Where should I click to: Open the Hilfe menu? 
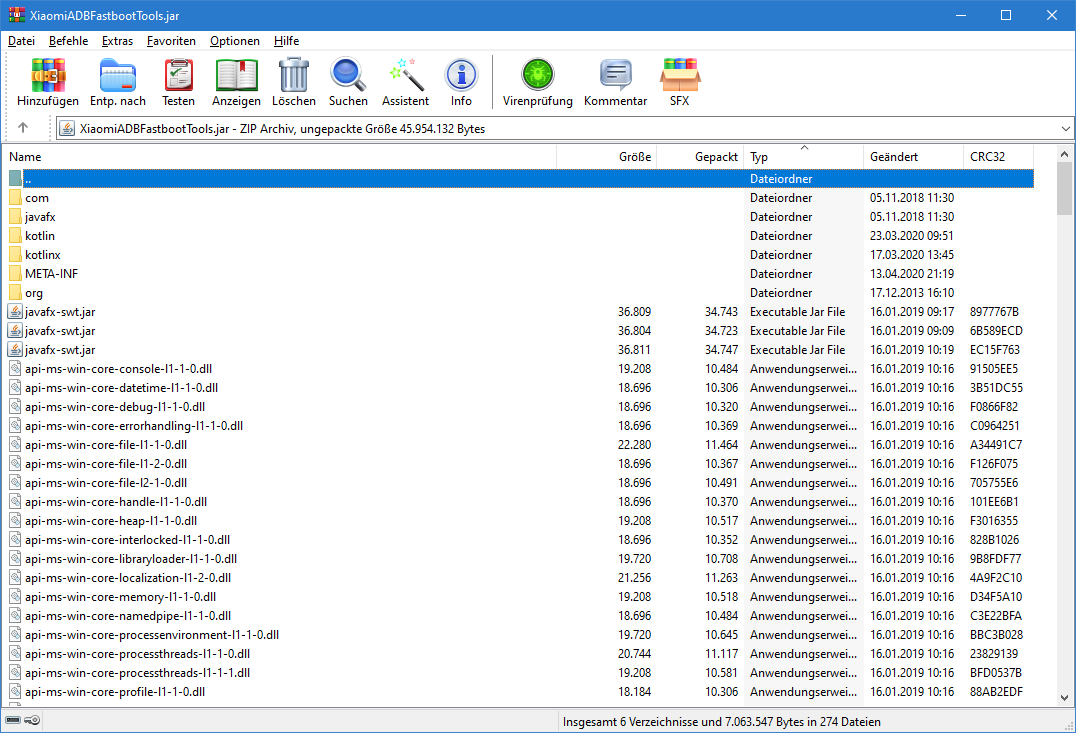(x=286, y=41)
